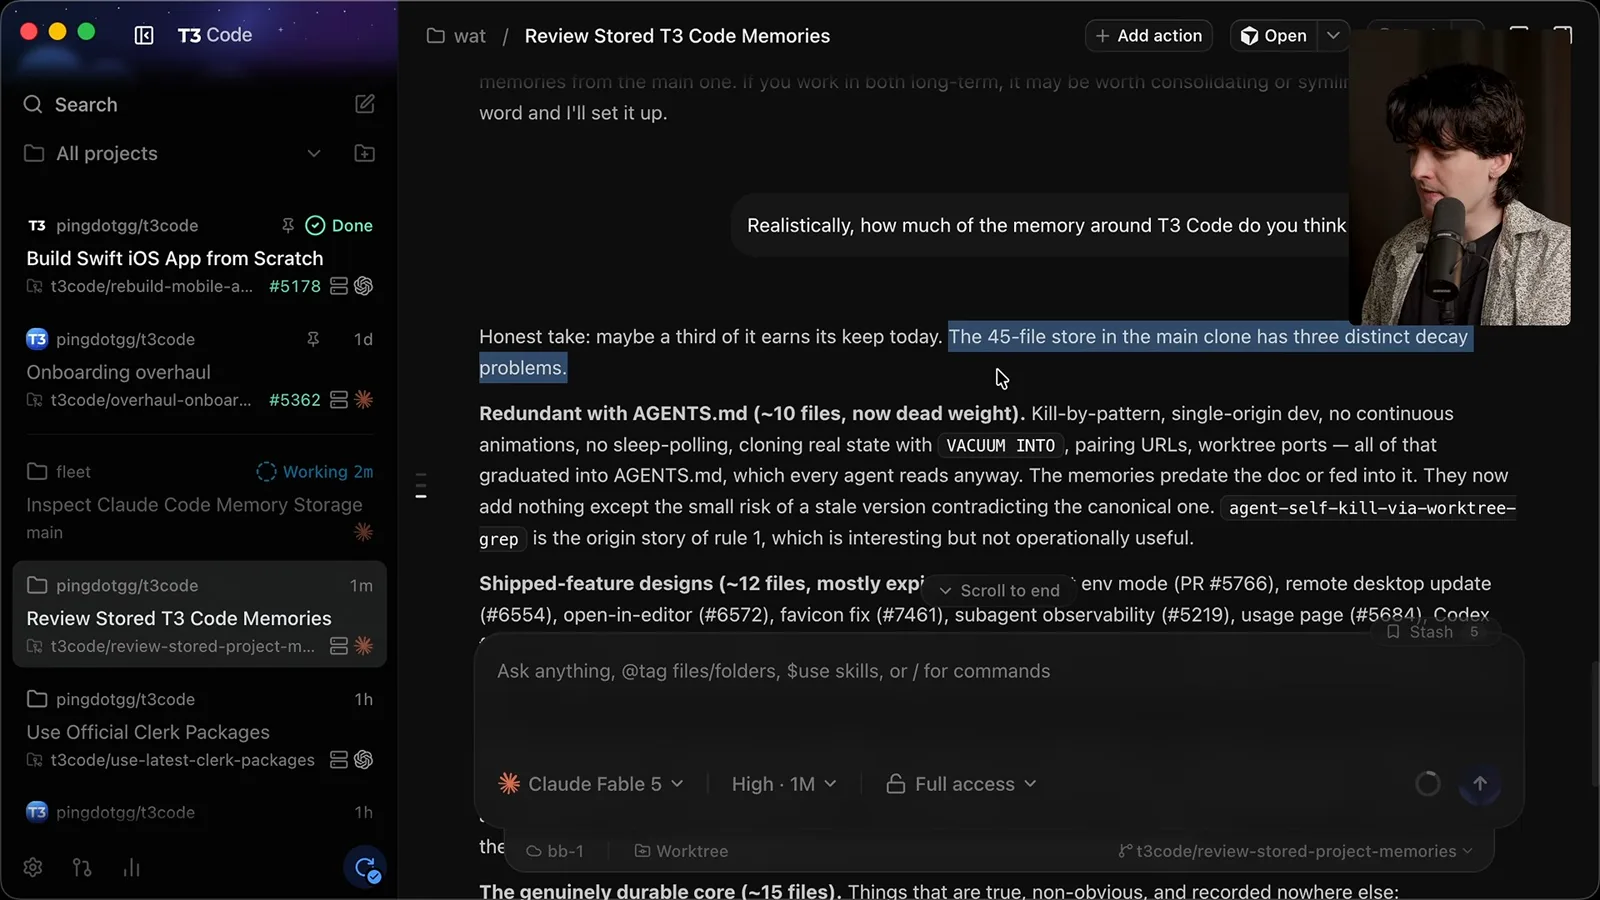Open pull request #5178 link

pos(295,286)
